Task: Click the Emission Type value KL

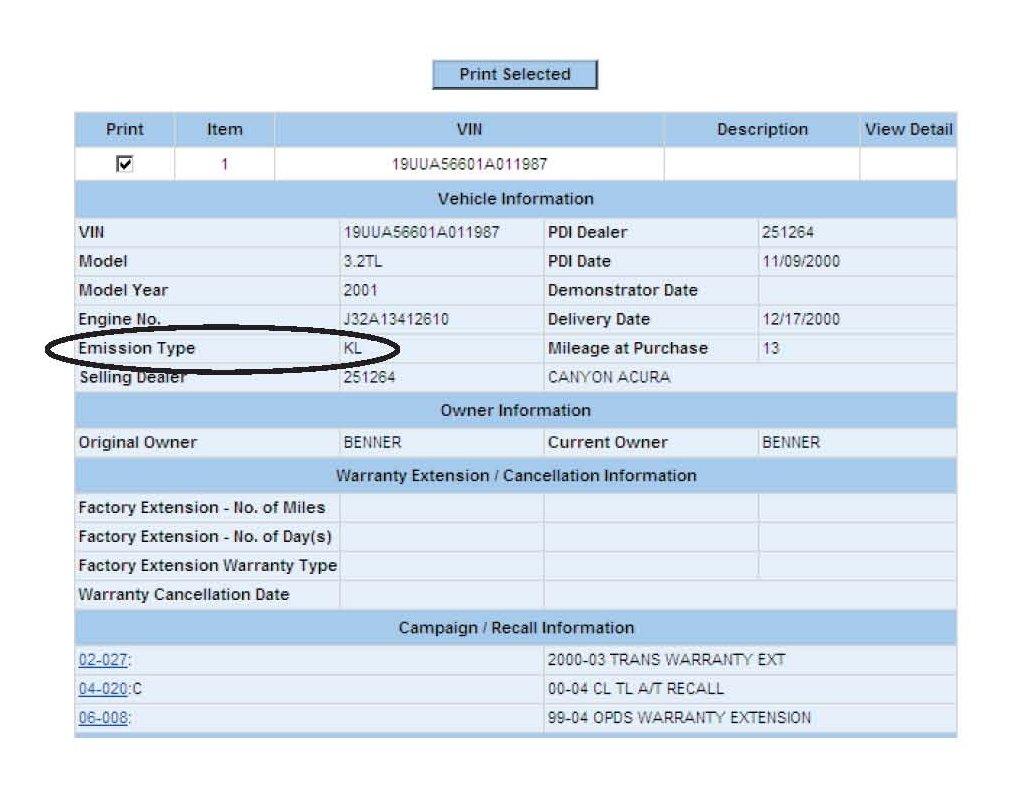Action: coord(352,349)
